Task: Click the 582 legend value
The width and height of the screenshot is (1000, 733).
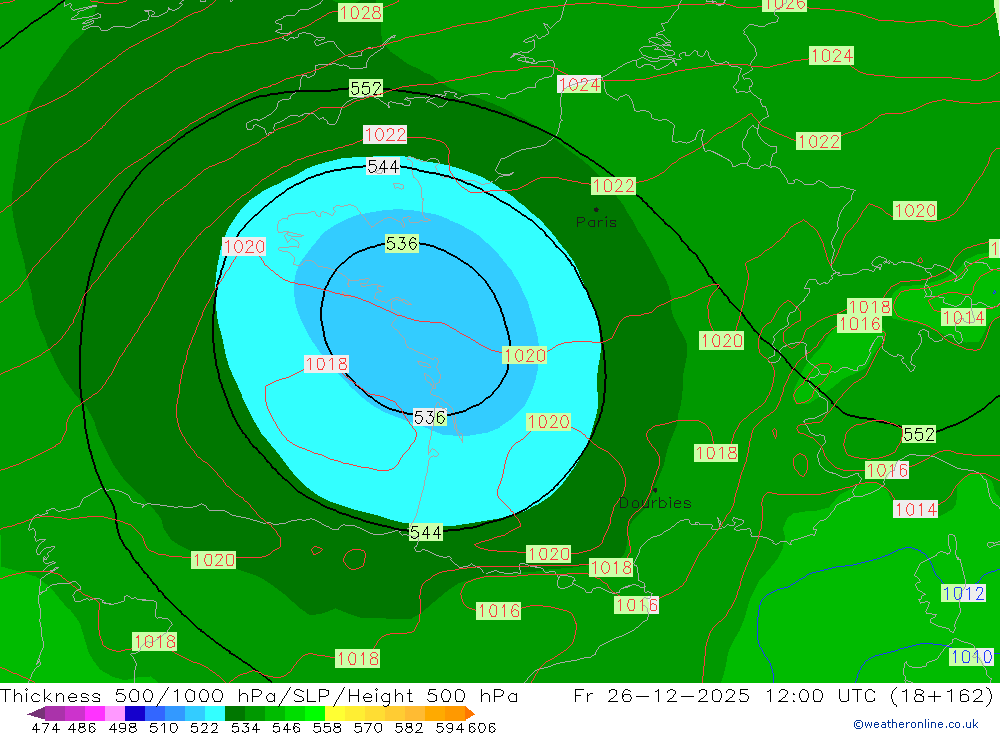Action: 409,728
